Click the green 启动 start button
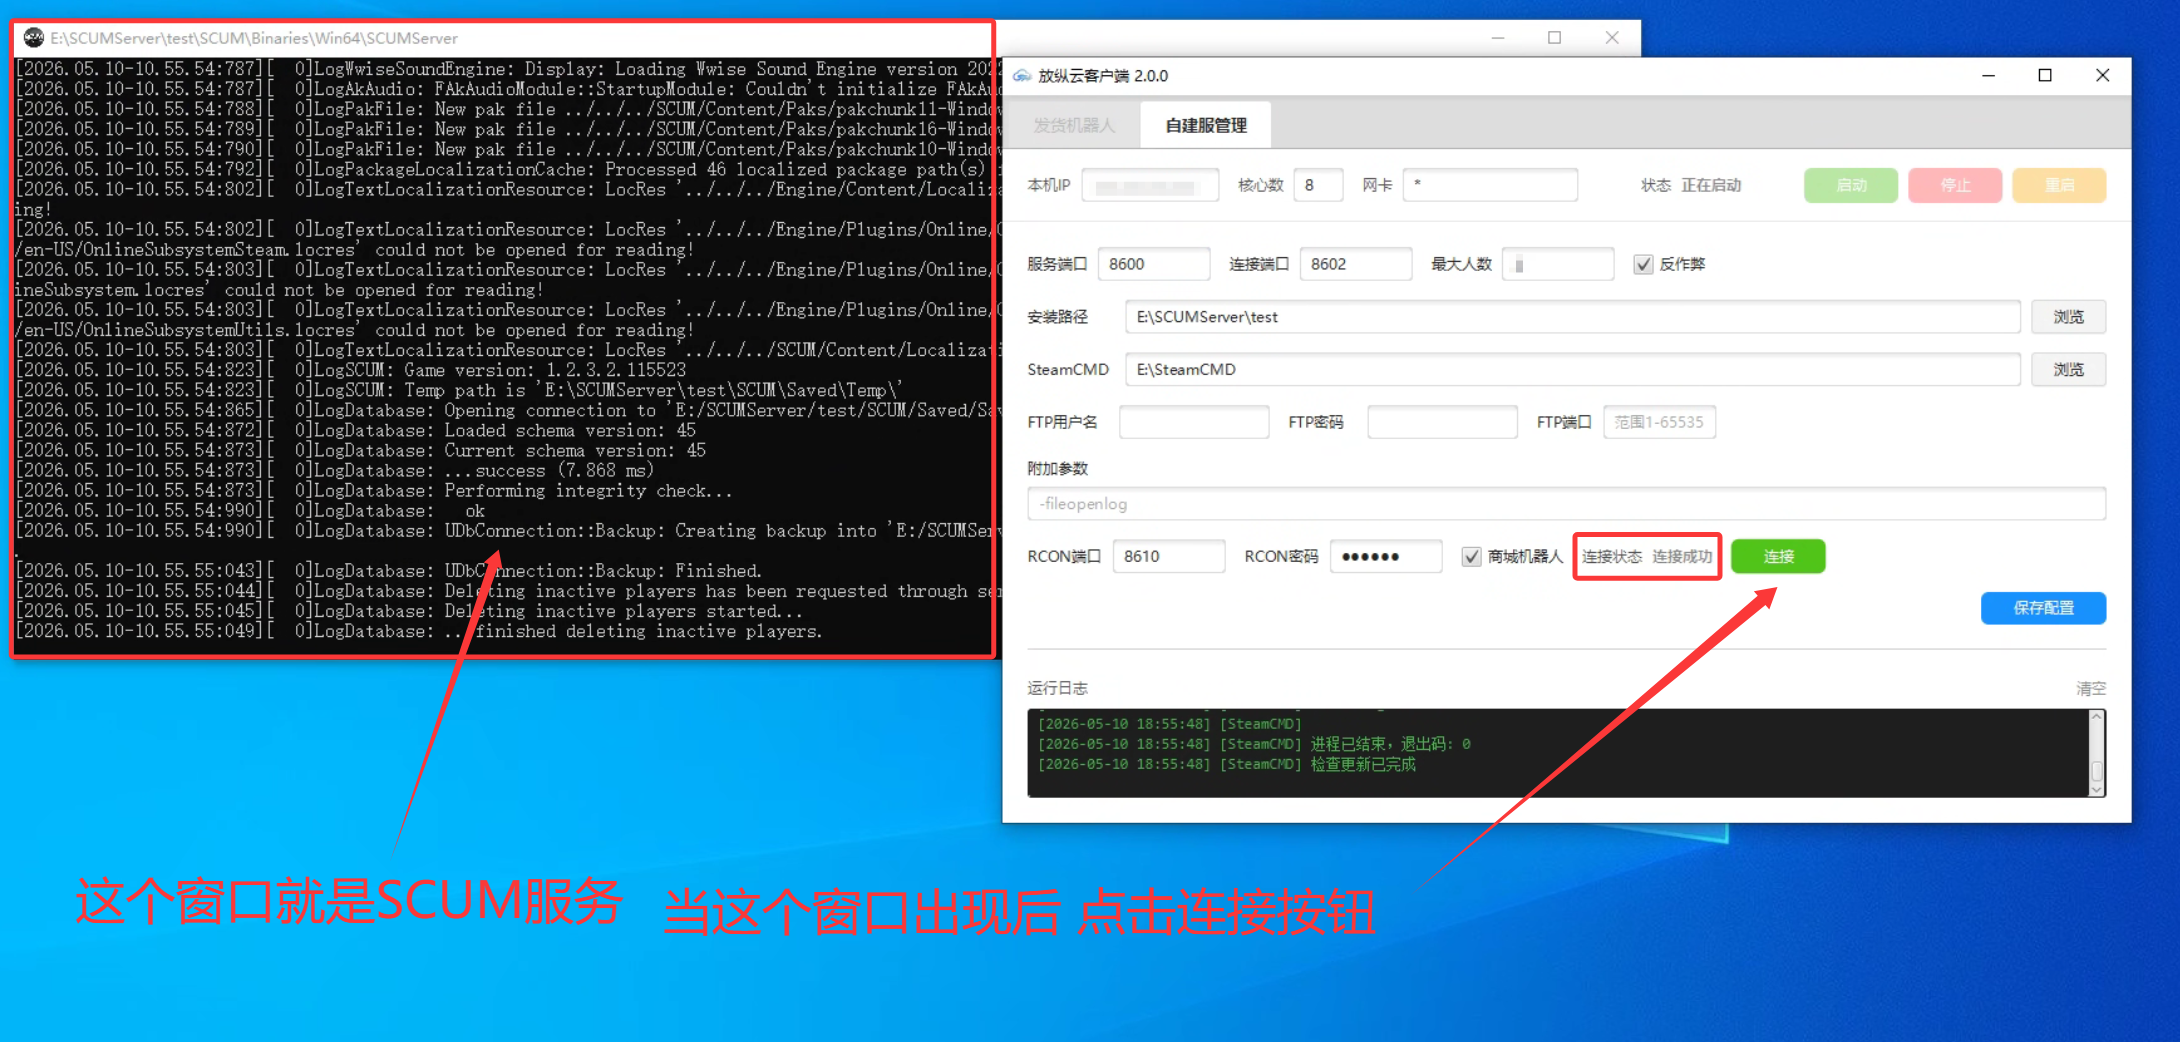The height and width of the screenshot is (1042, 2180). [1851, 185]
